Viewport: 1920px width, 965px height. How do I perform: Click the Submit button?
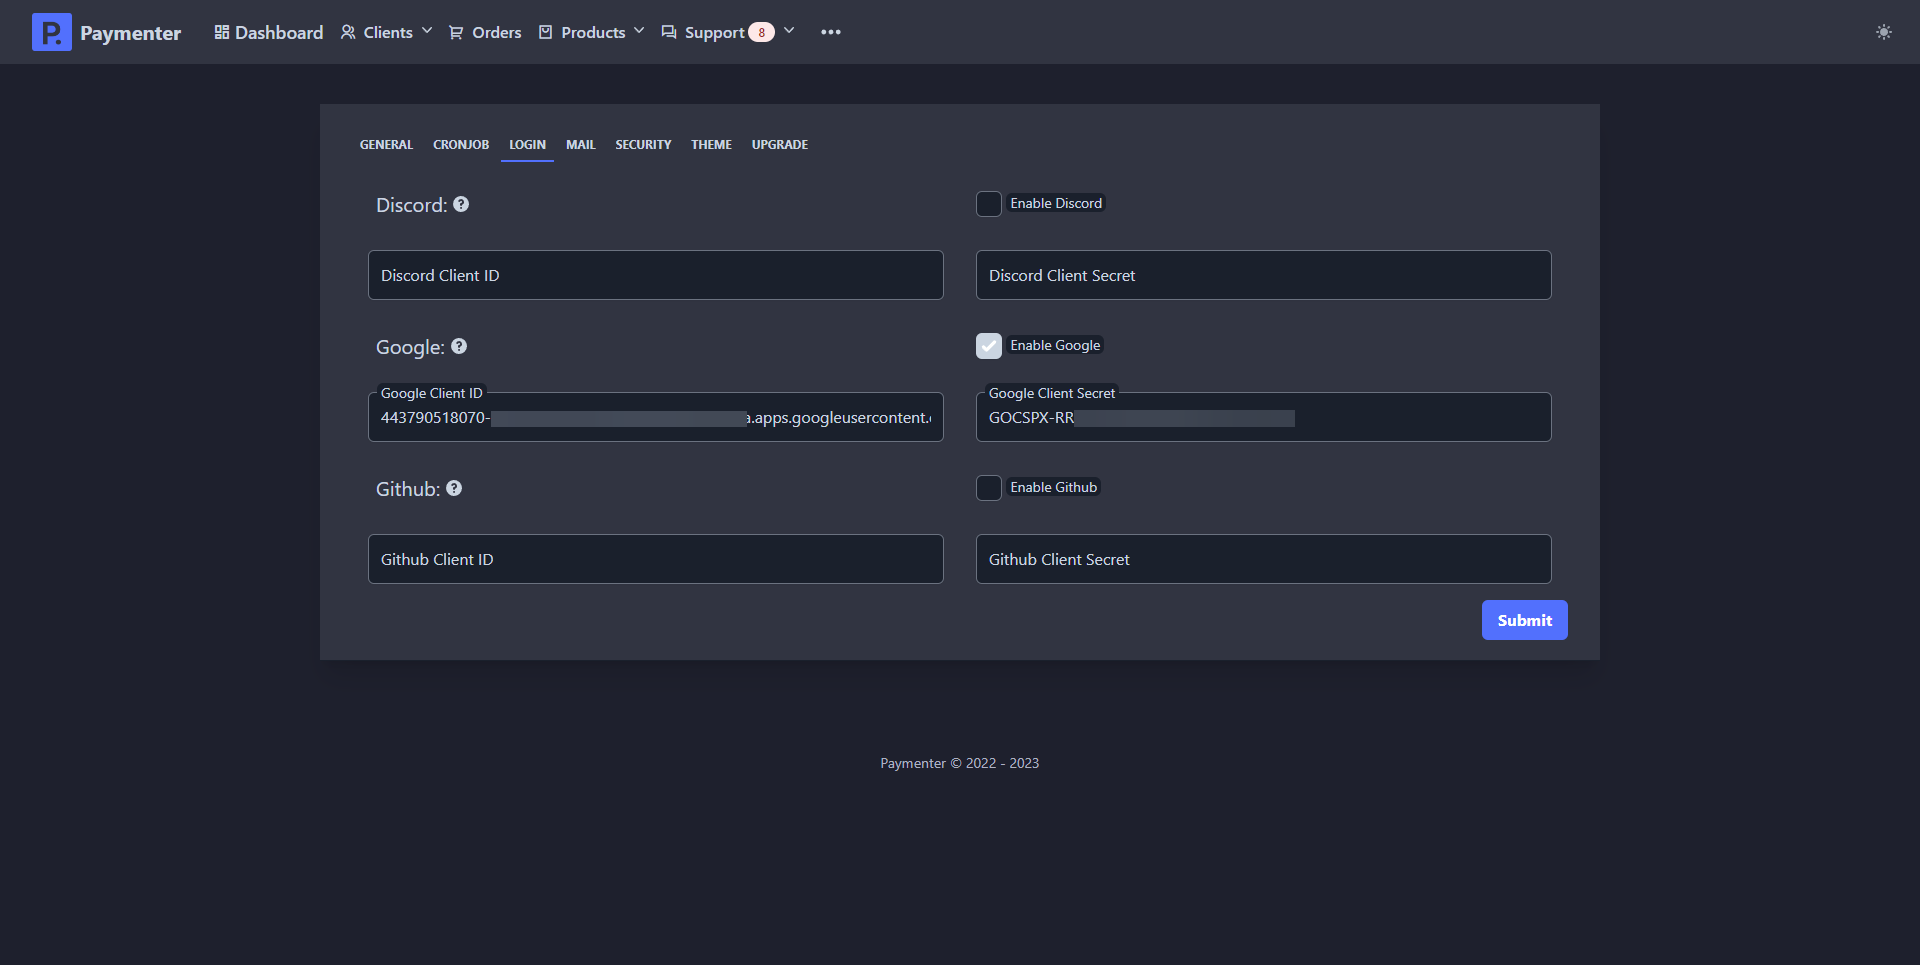(x=1524, y=620)
